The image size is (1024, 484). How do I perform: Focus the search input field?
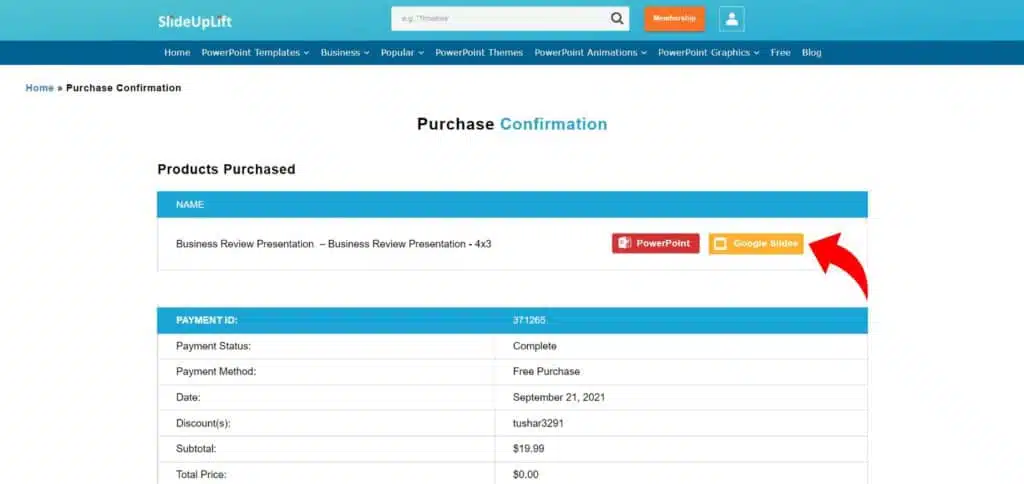[498, 19]
